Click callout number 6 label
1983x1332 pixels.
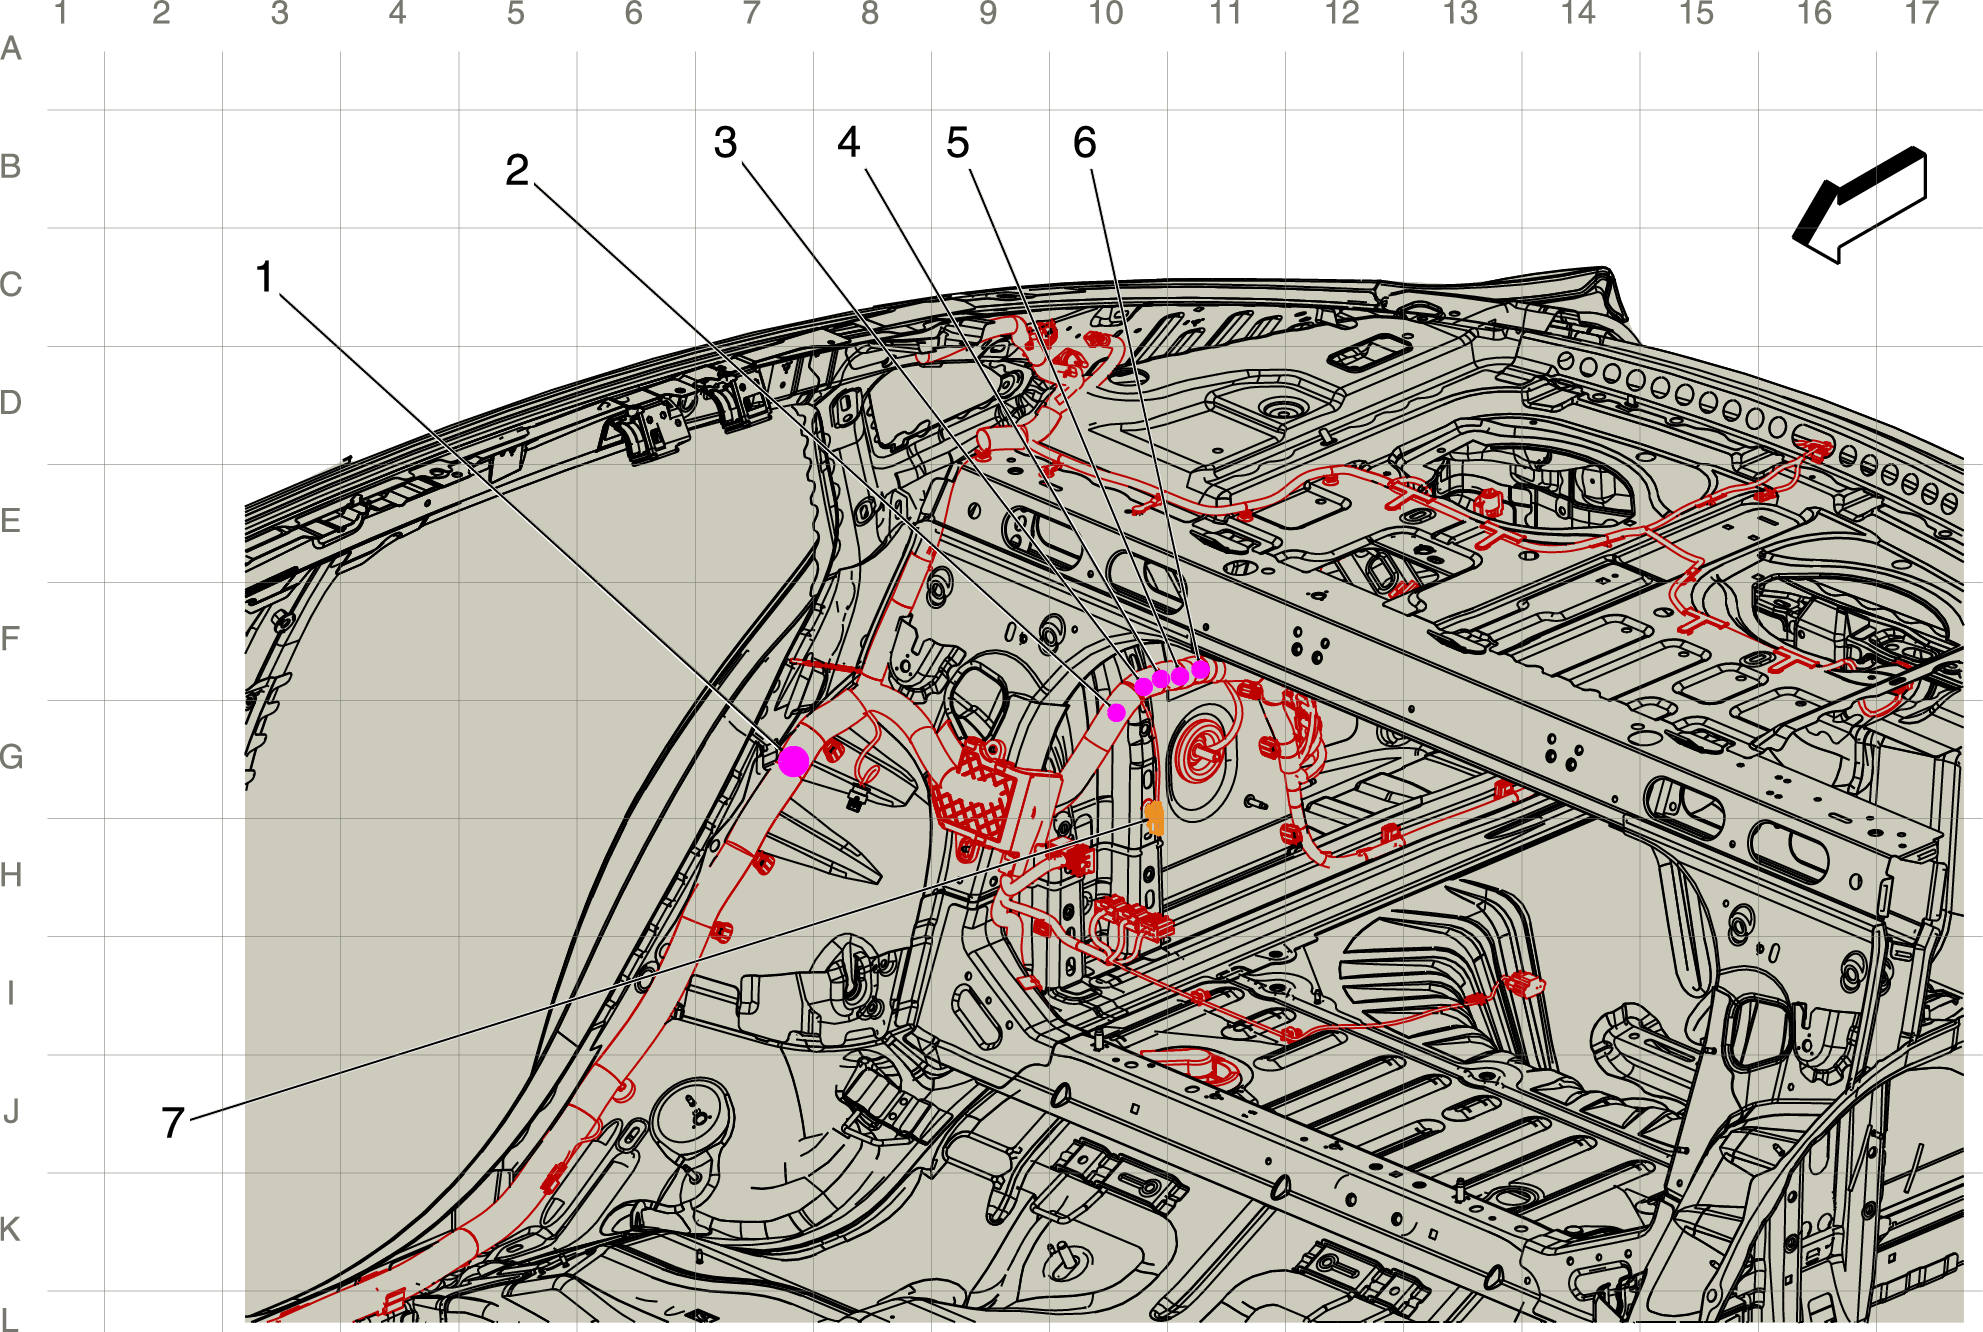tap(1085, 142)
